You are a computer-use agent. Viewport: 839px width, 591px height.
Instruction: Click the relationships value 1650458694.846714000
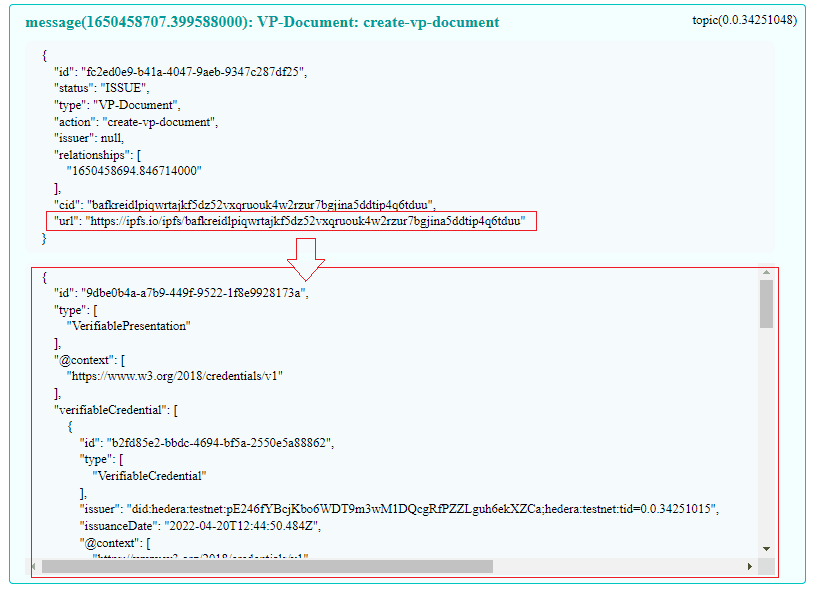[134, 171]
